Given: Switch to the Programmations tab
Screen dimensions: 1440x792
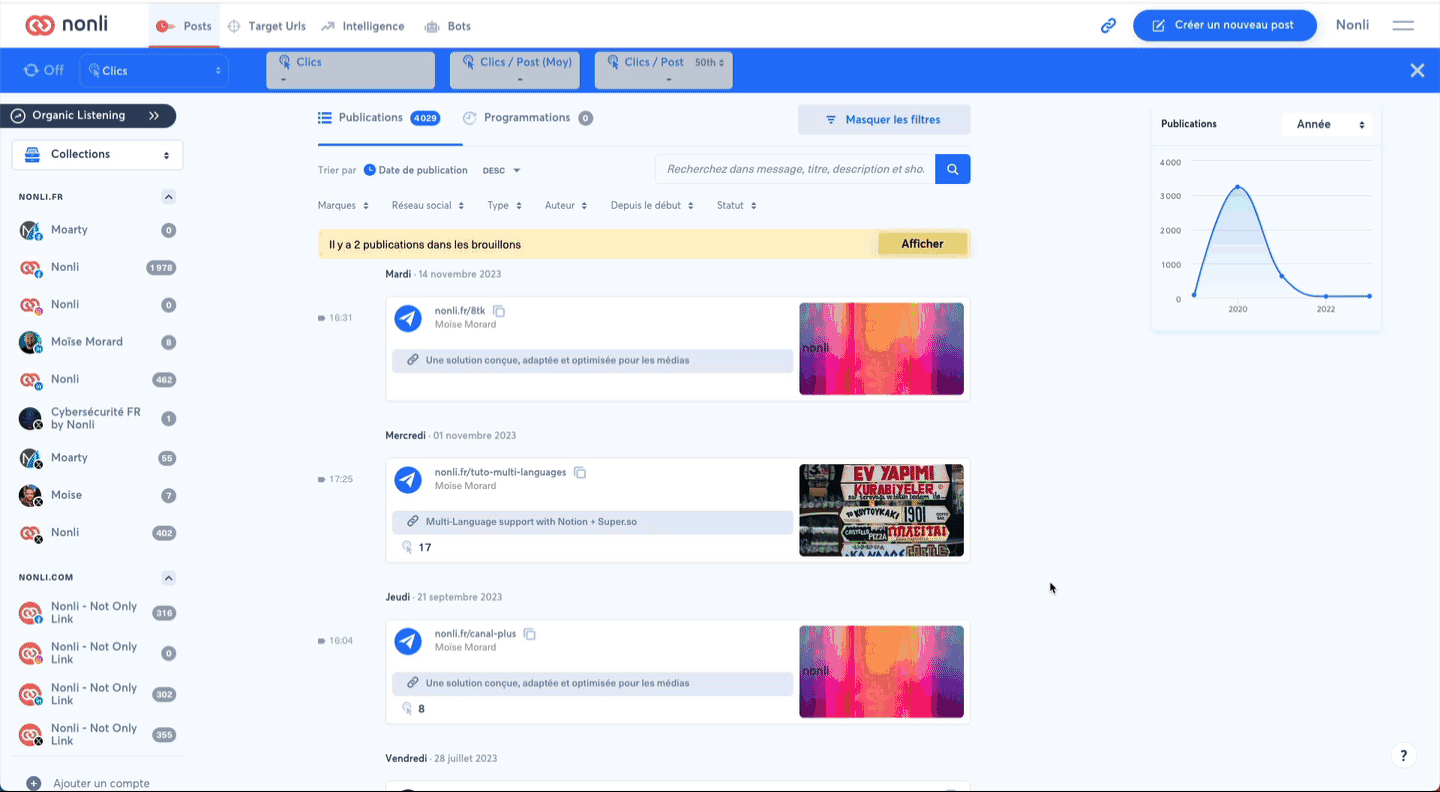Looking at the screenshot, I should pyautogui.click(x=527, y=118).
